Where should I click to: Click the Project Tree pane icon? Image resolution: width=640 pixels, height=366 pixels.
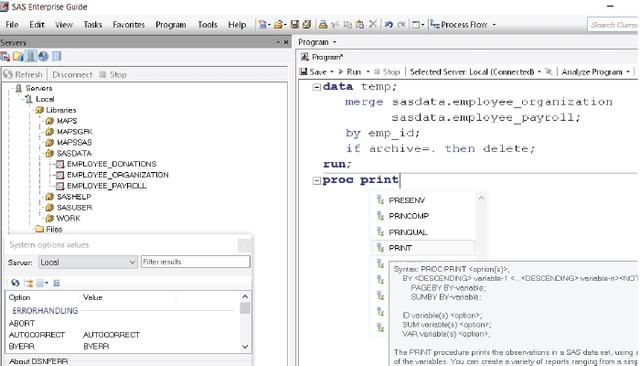(5, 57)
